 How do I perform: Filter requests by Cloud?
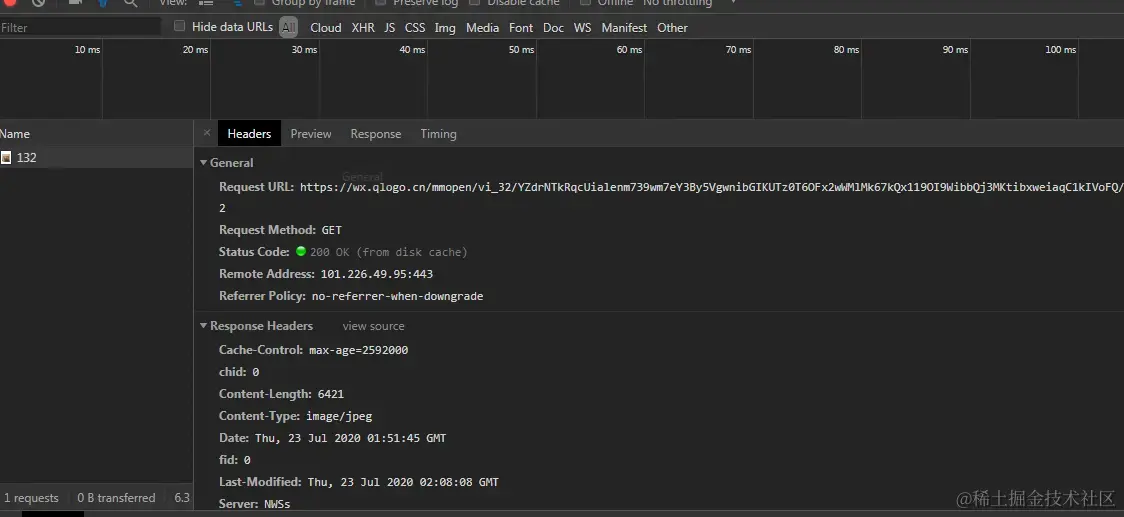coord(325,27)
